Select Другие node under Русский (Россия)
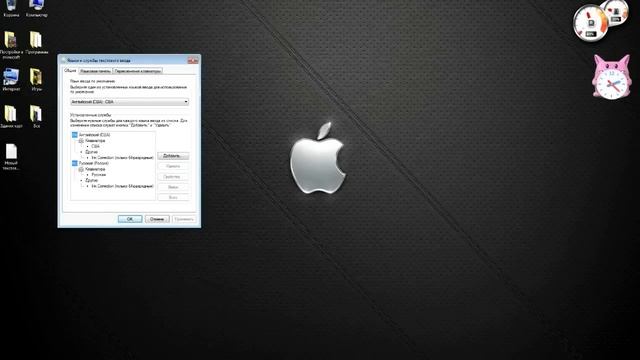The image size is (640, 360). tap(91, 180)
